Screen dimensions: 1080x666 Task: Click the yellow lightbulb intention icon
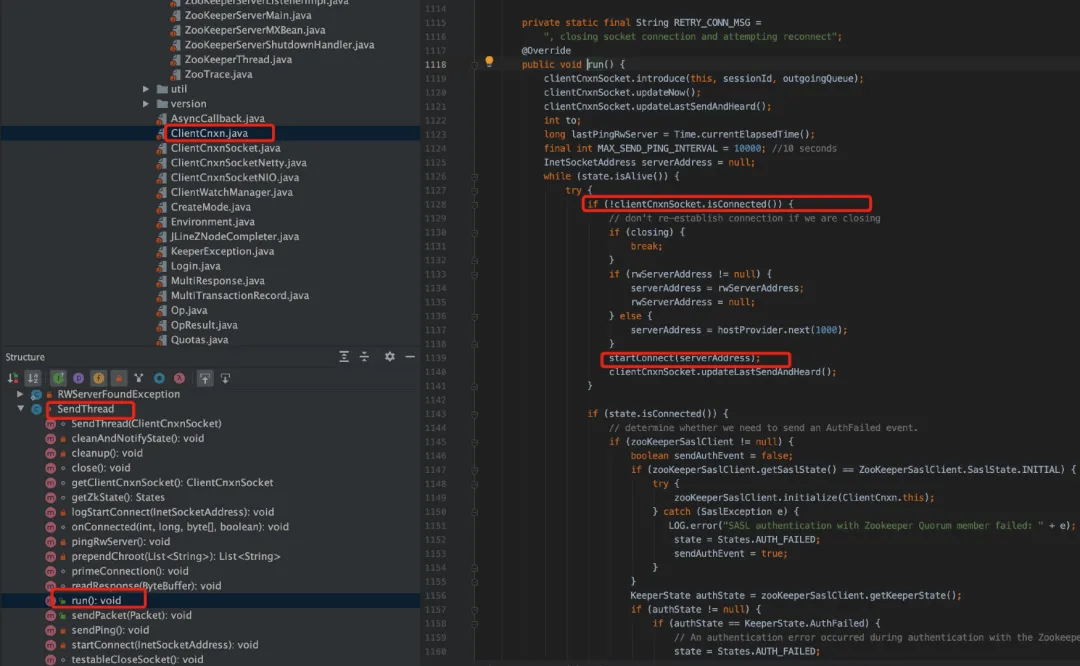(x=489, y=61)
